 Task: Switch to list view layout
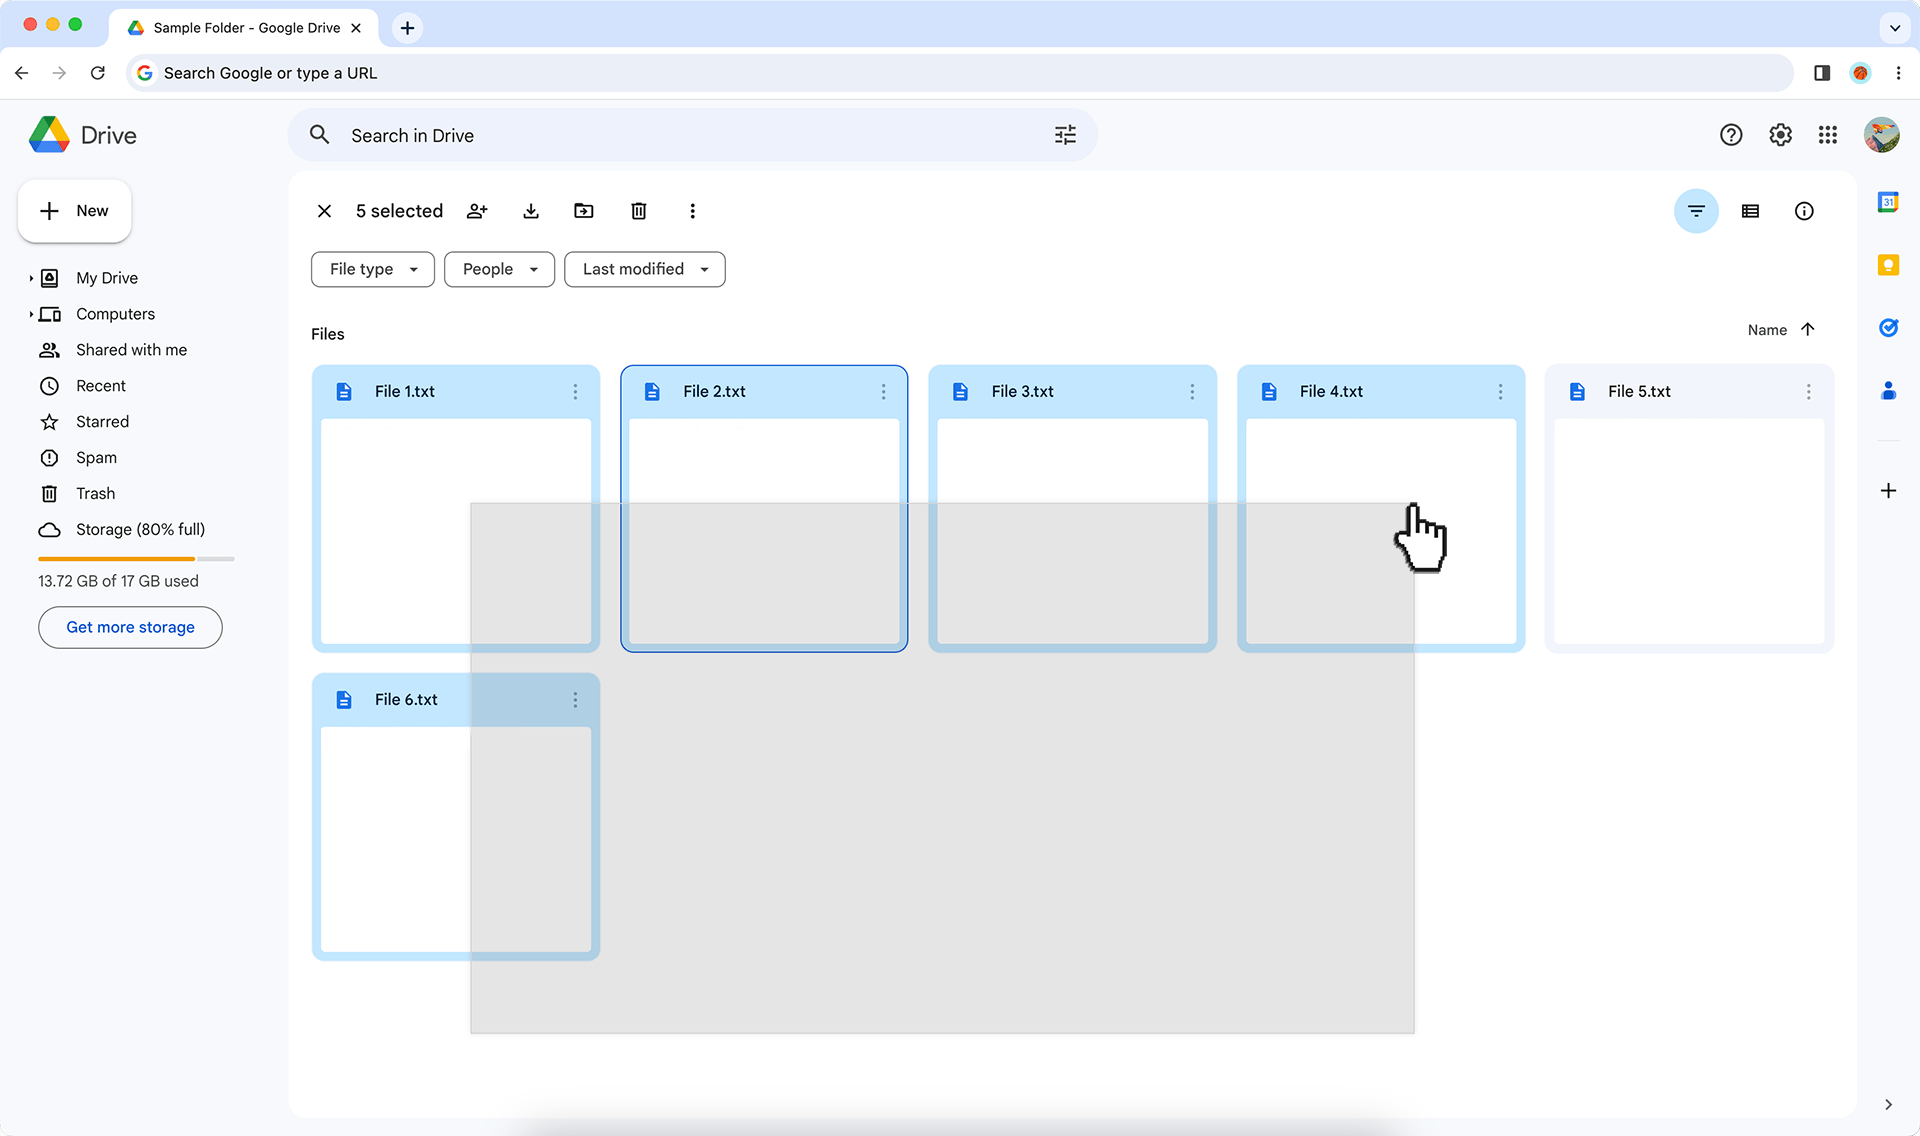1750,211
